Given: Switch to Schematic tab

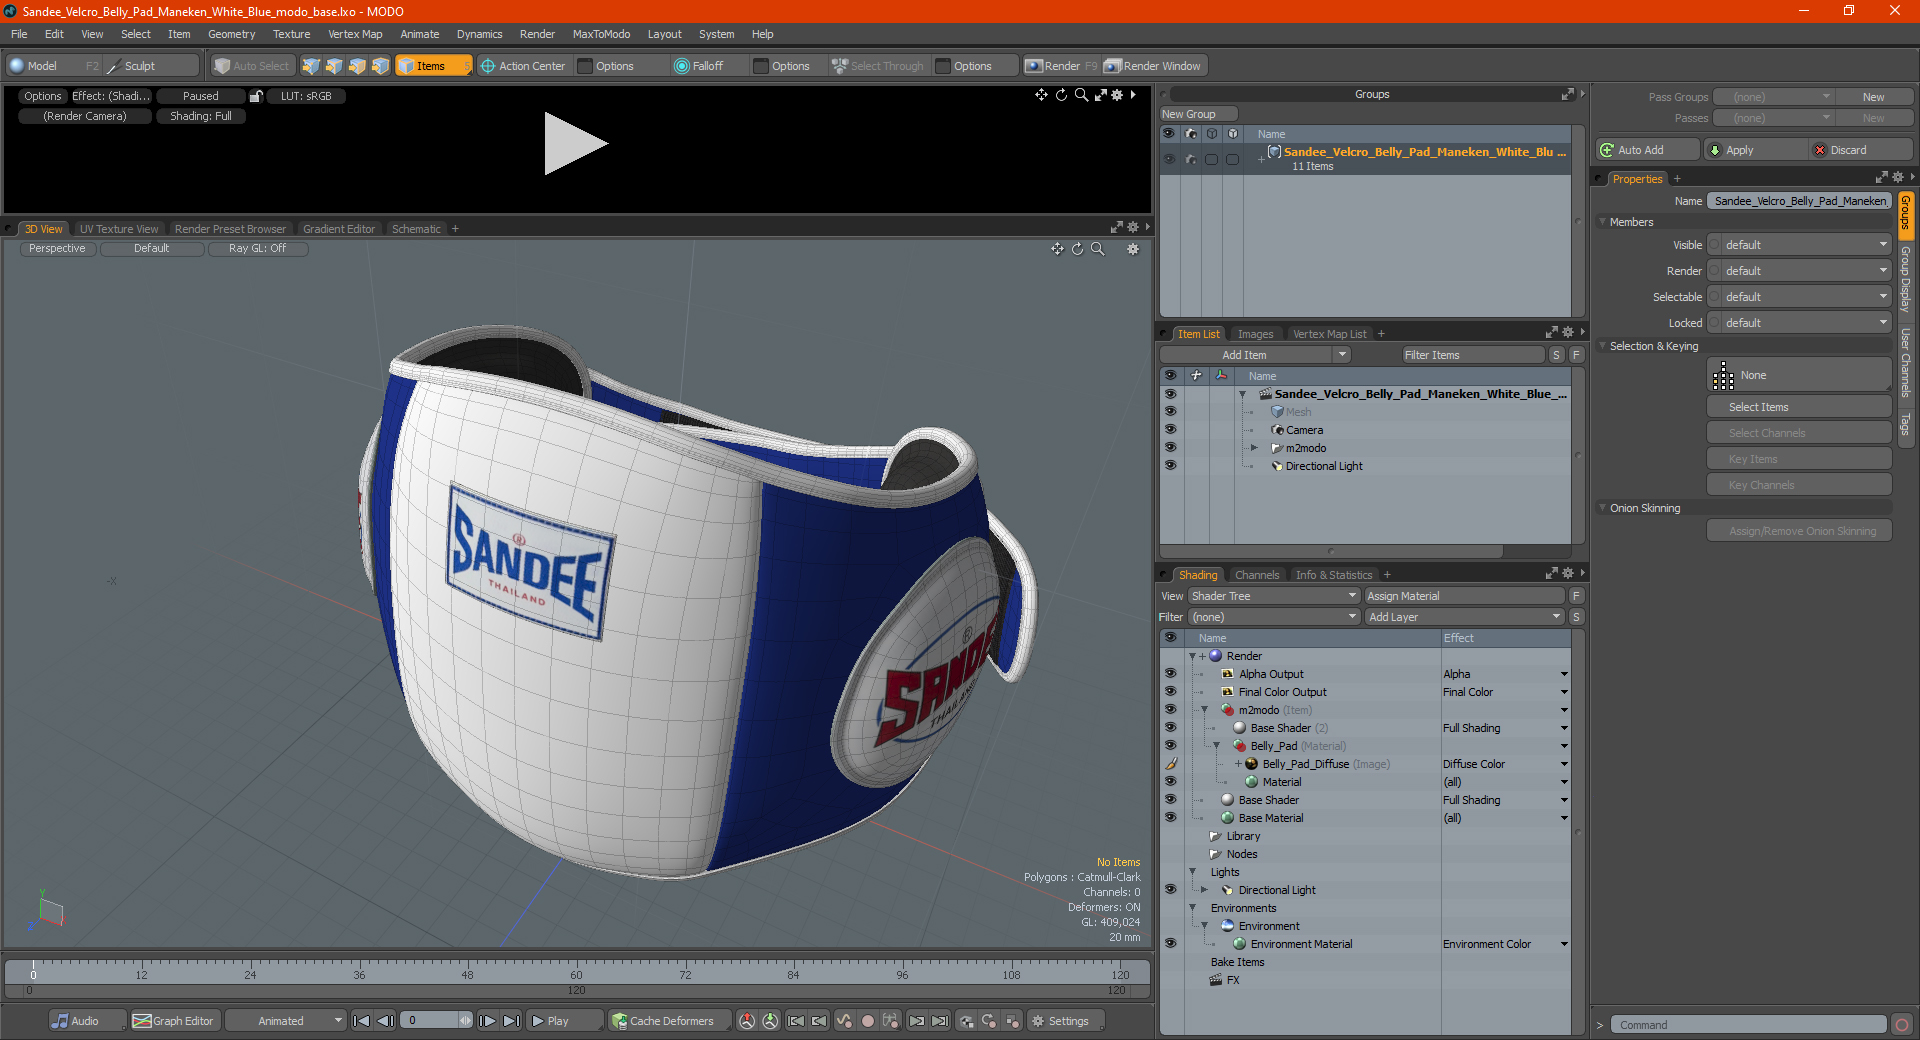Looking at the screenshot, I should (416, 229).
